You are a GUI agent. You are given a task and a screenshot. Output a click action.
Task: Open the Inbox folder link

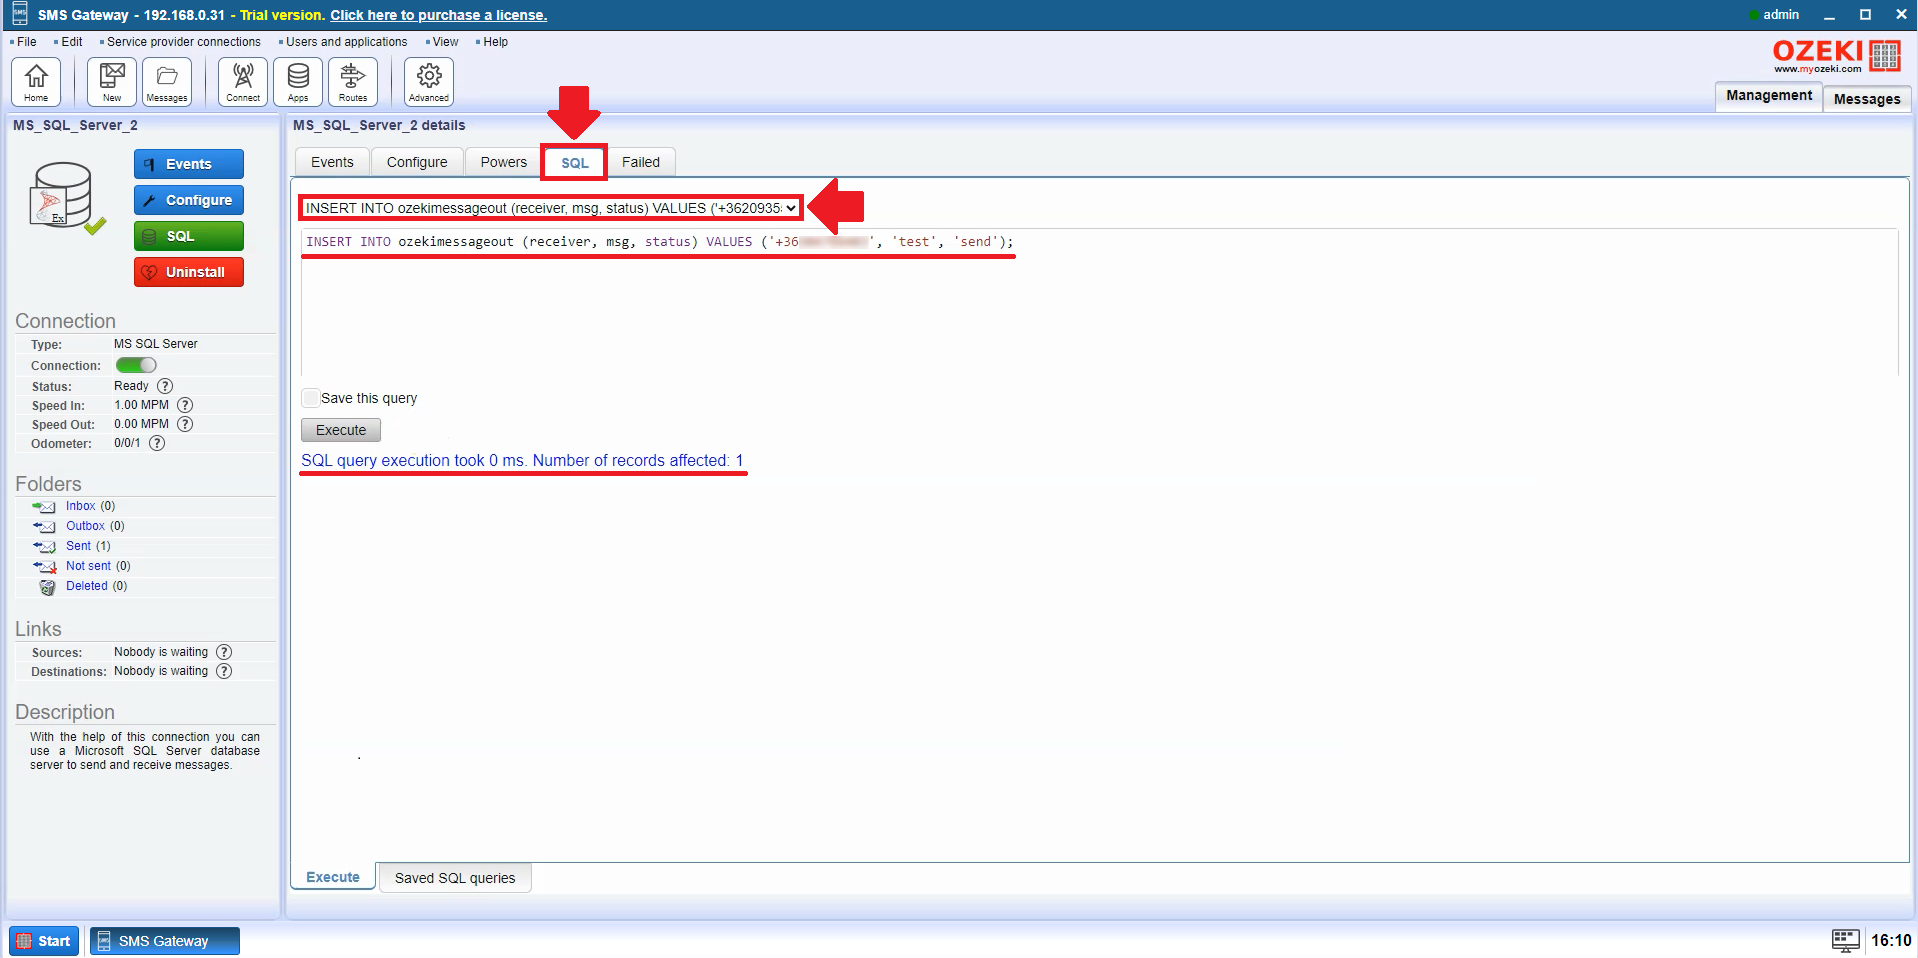81,506
